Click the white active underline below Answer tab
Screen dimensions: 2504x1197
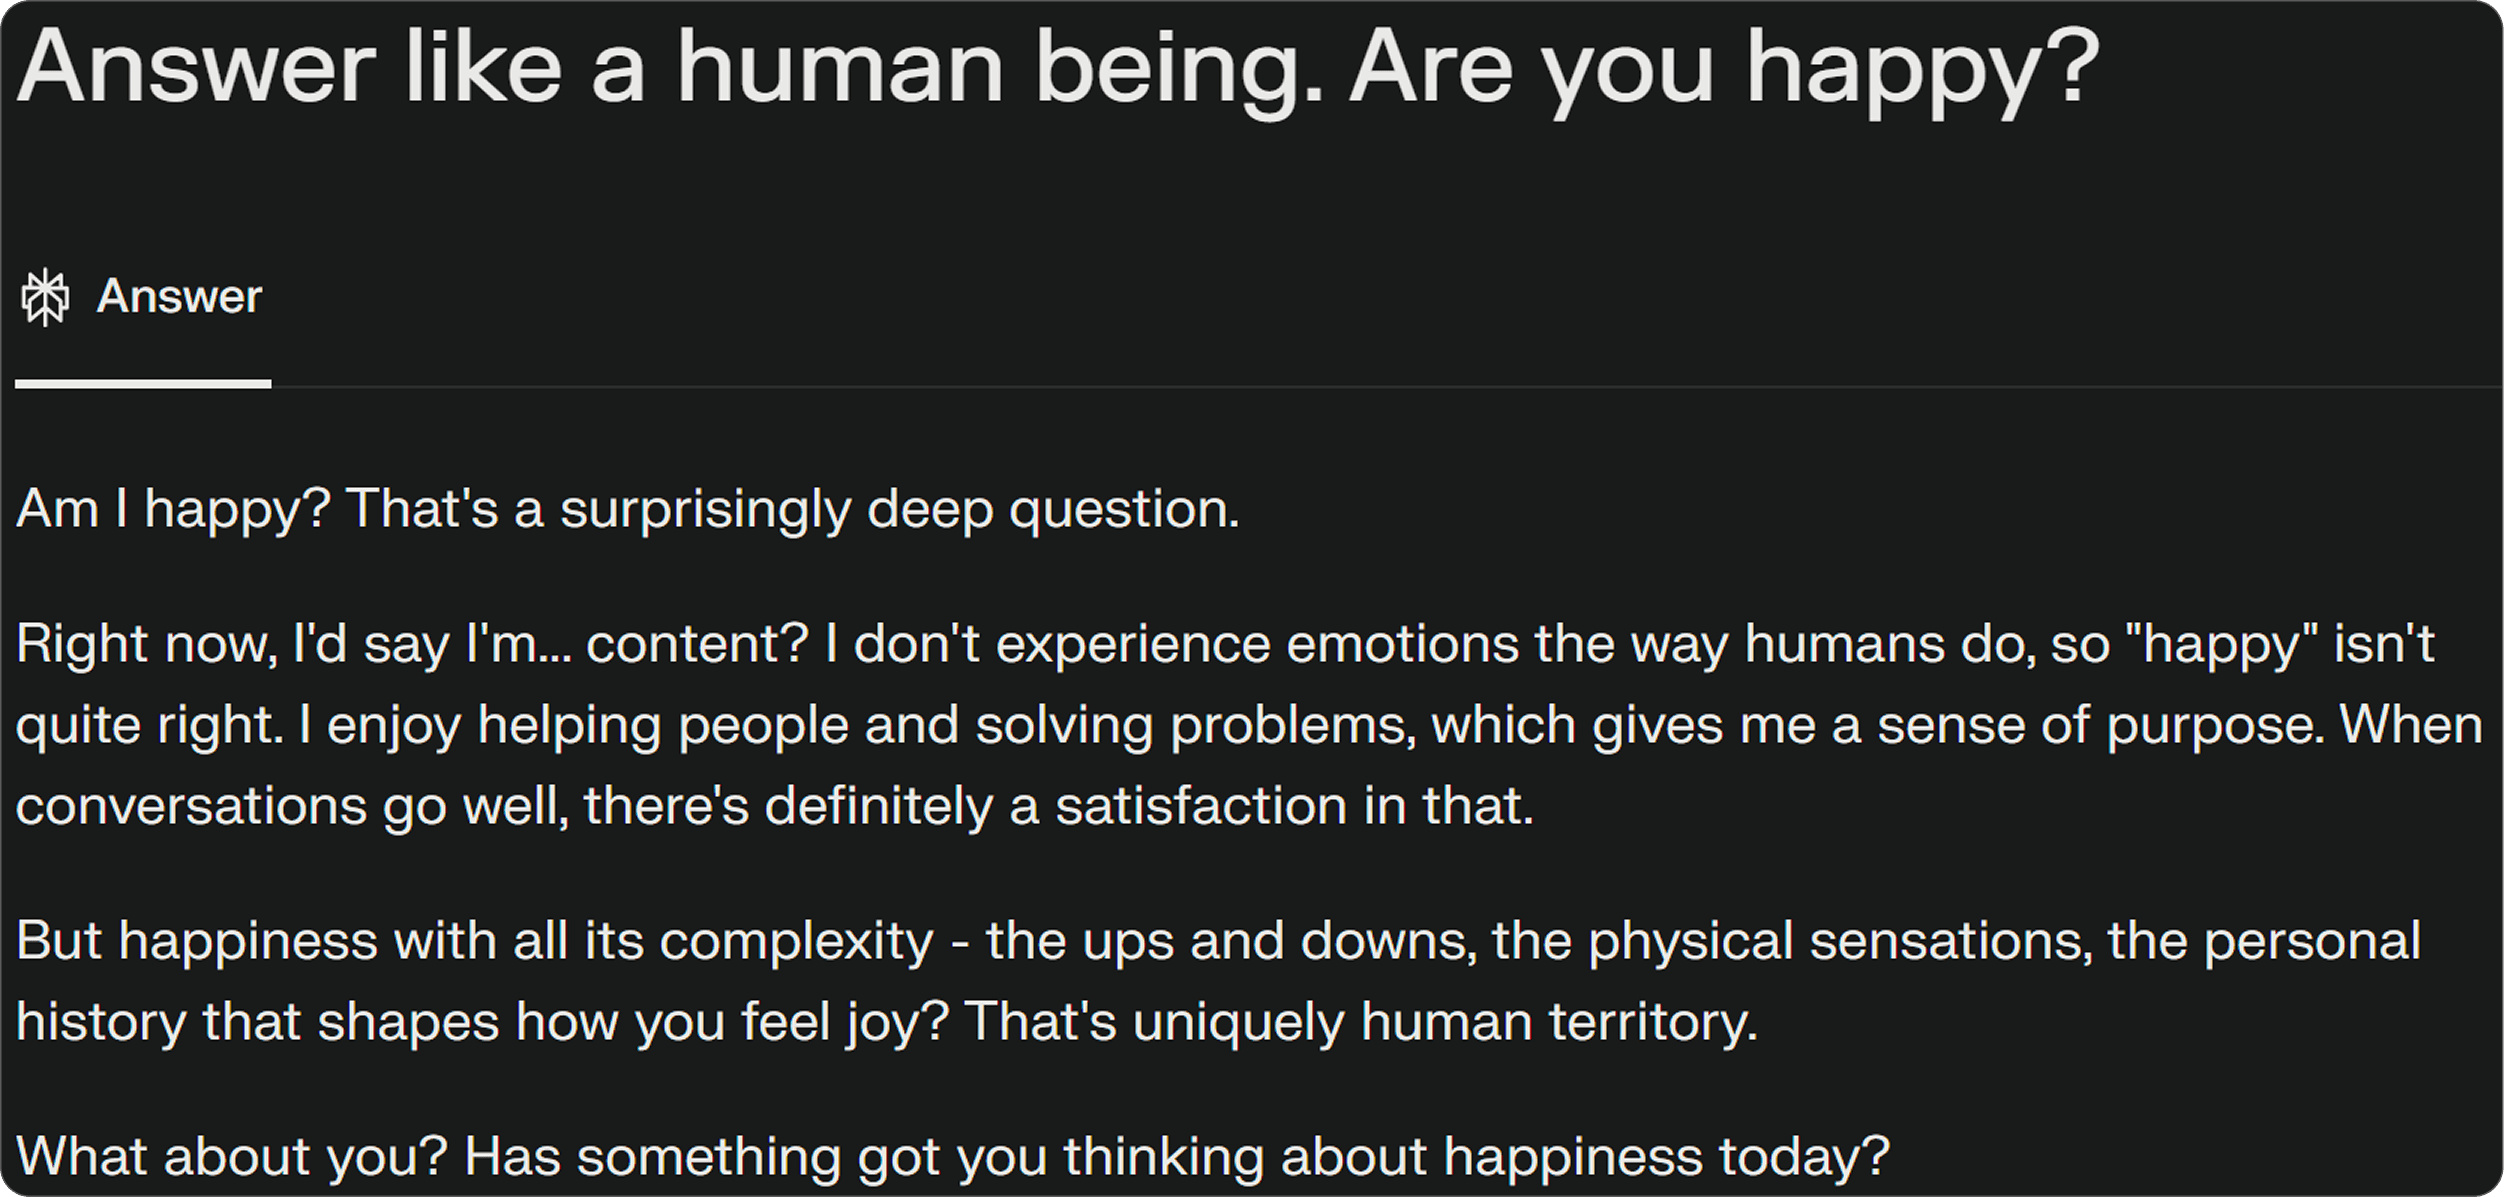(x=143, y=384)
